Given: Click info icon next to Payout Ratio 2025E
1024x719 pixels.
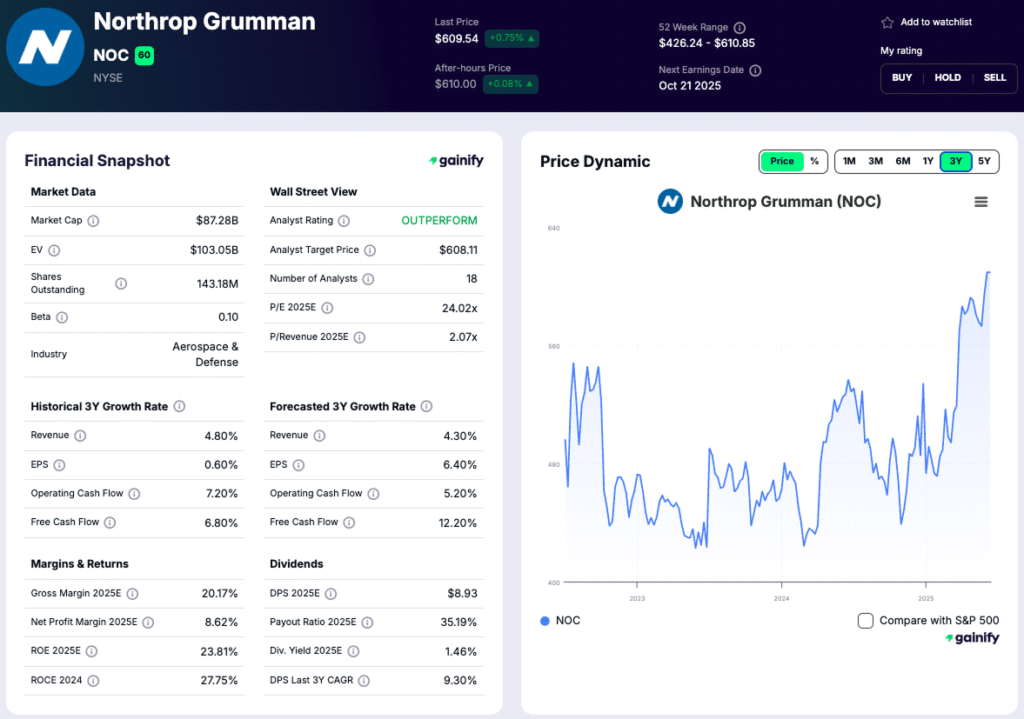Looking at the screenshot, I should coord(367,622).
